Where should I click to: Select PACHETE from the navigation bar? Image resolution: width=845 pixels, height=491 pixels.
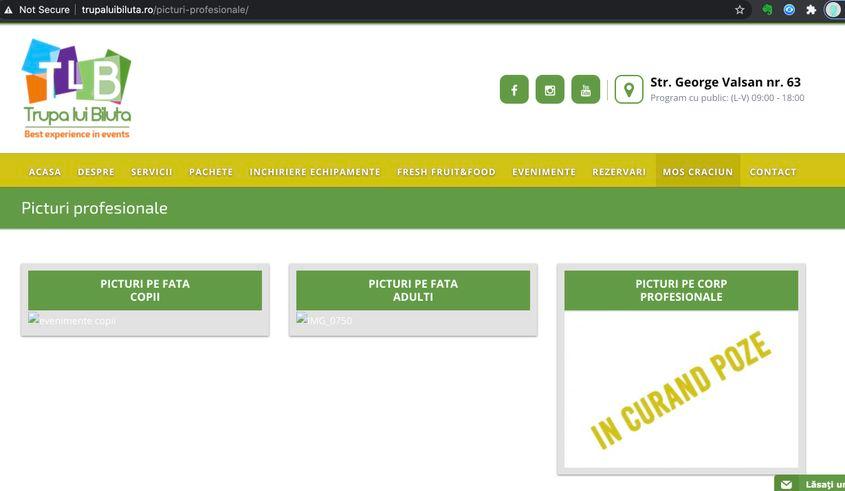pos(211,172)
